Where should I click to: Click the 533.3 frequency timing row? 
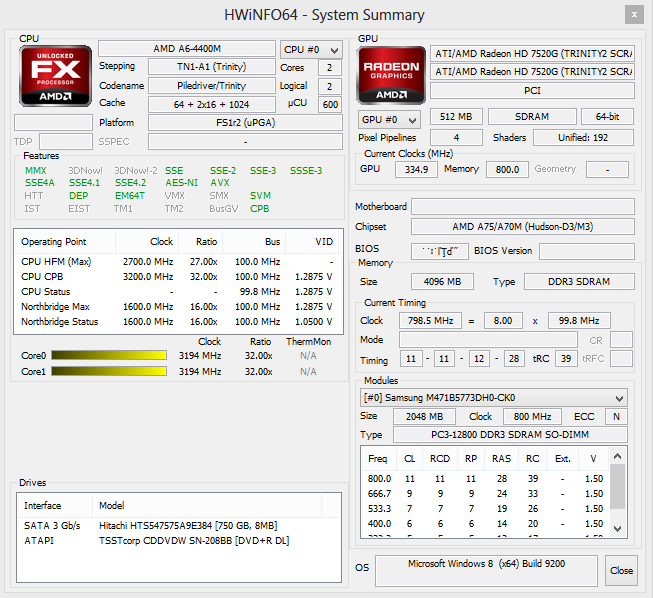(x=486, y=509)
